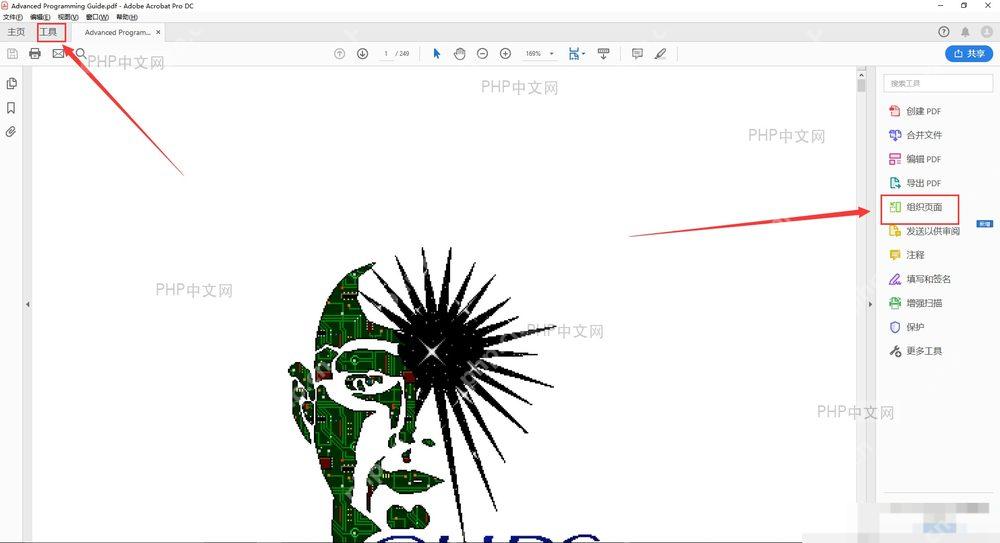
Task: Open 窗口(W) menu
Action: (97, 17)
